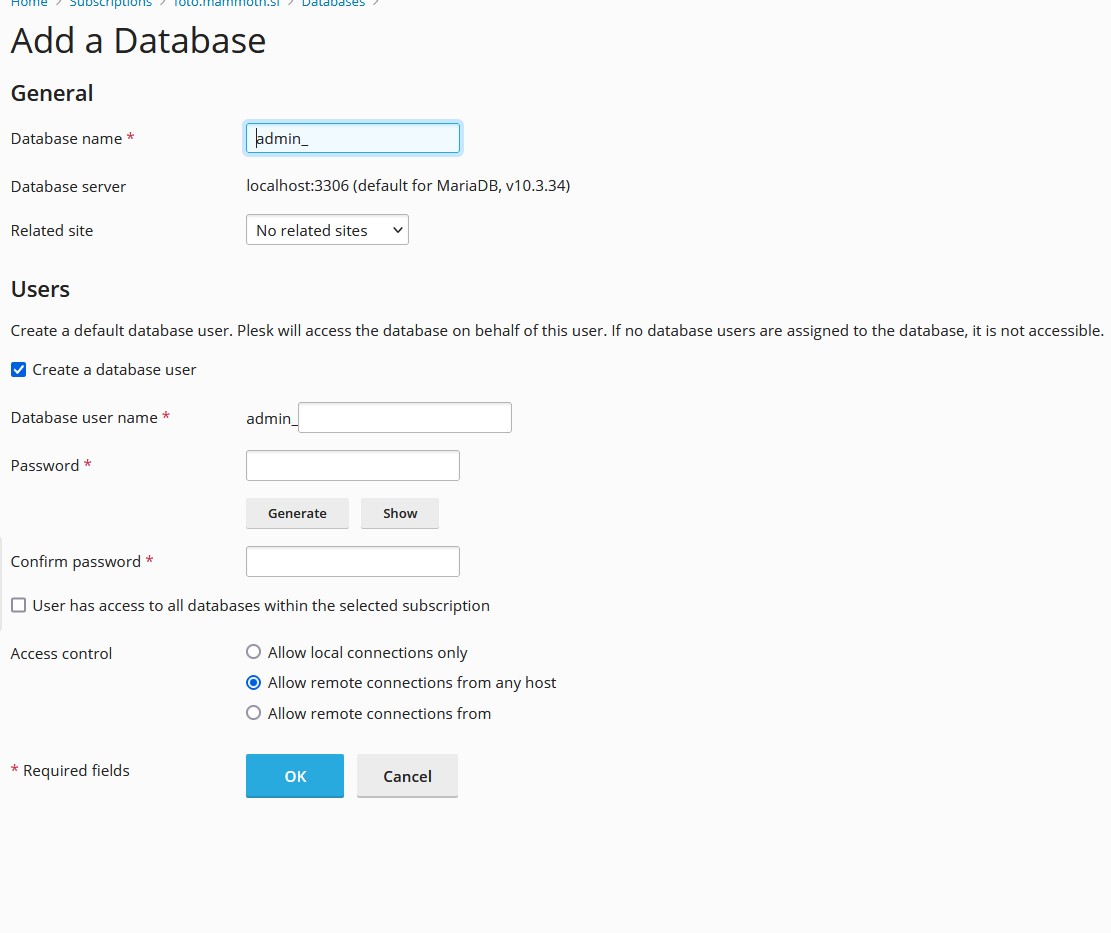Image resolution: width=1111 pixels, height=933 pixels.
Task: Click the Users section heading
Action: pyautogui.click(x=40, y=289)
